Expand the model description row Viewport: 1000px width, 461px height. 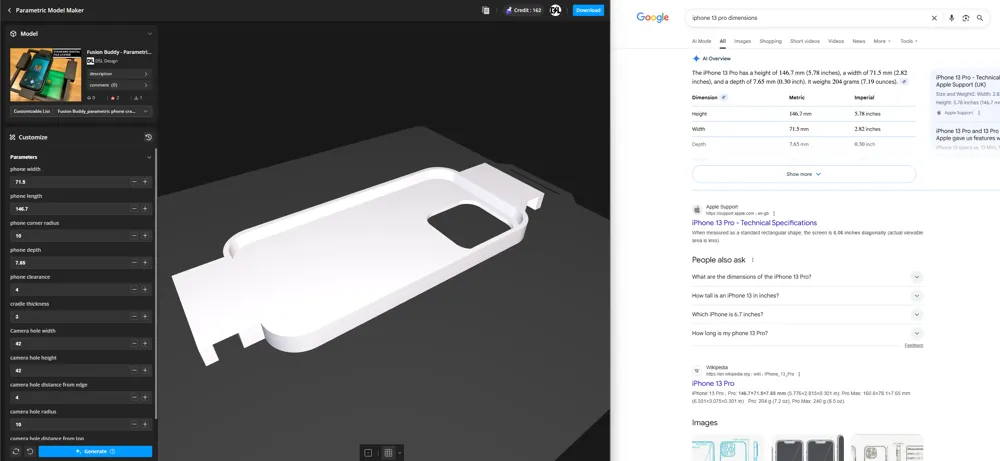[x=119, y=74]
